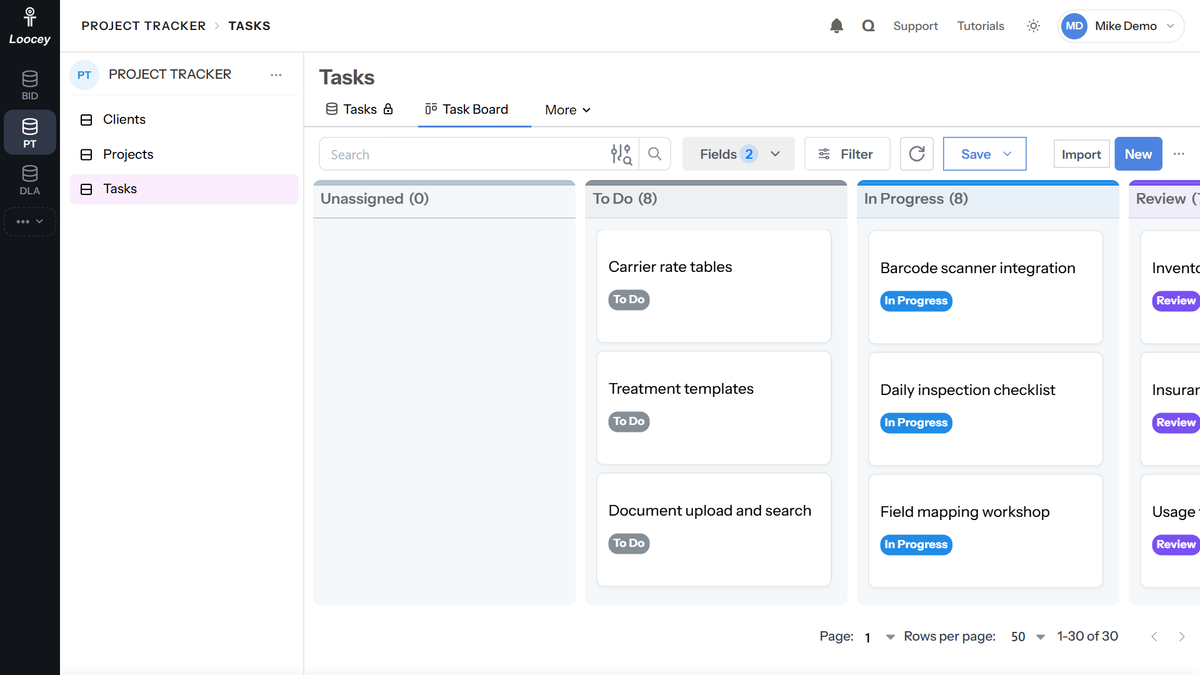Open Projects in the sidebar

point(184,154)
